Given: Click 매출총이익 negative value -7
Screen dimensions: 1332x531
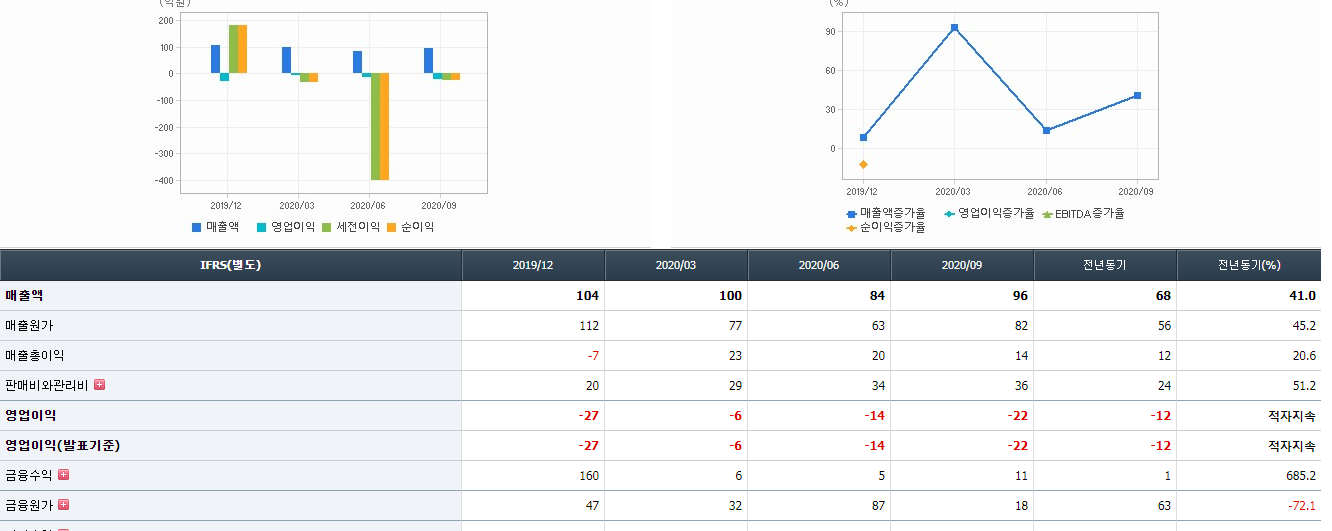Looking at the screenshot, I should [x=593, y=356].
